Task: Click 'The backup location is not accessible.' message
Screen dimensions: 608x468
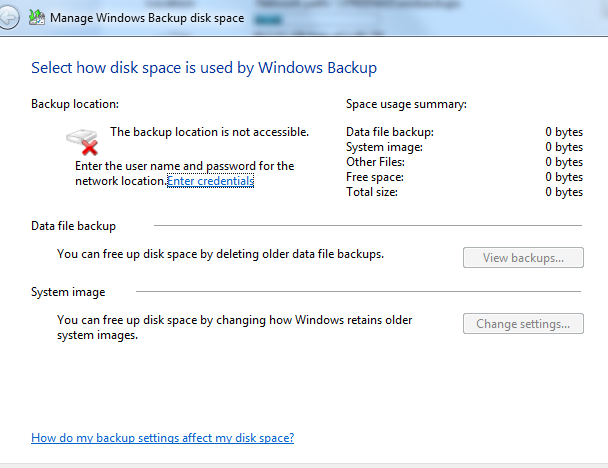Action: tap(209, 132)
